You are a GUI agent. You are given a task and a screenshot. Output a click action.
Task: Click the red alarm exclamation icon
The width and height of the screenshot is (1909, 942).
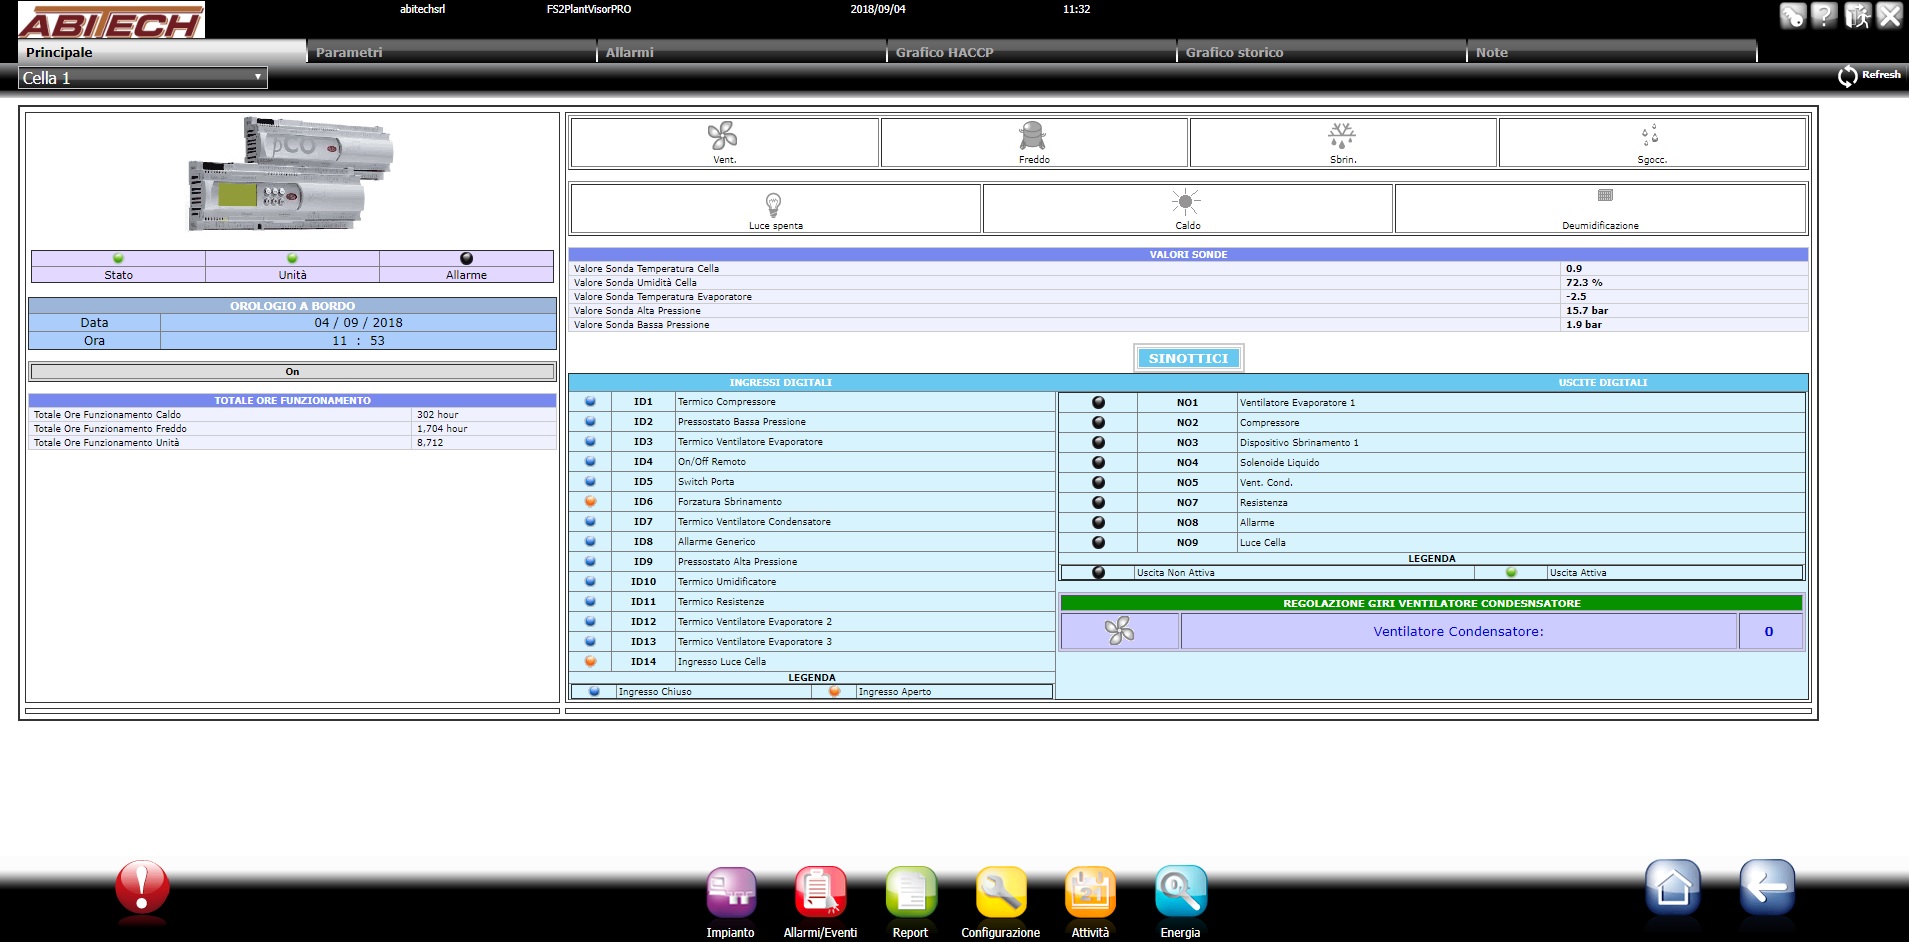(142, 887)
